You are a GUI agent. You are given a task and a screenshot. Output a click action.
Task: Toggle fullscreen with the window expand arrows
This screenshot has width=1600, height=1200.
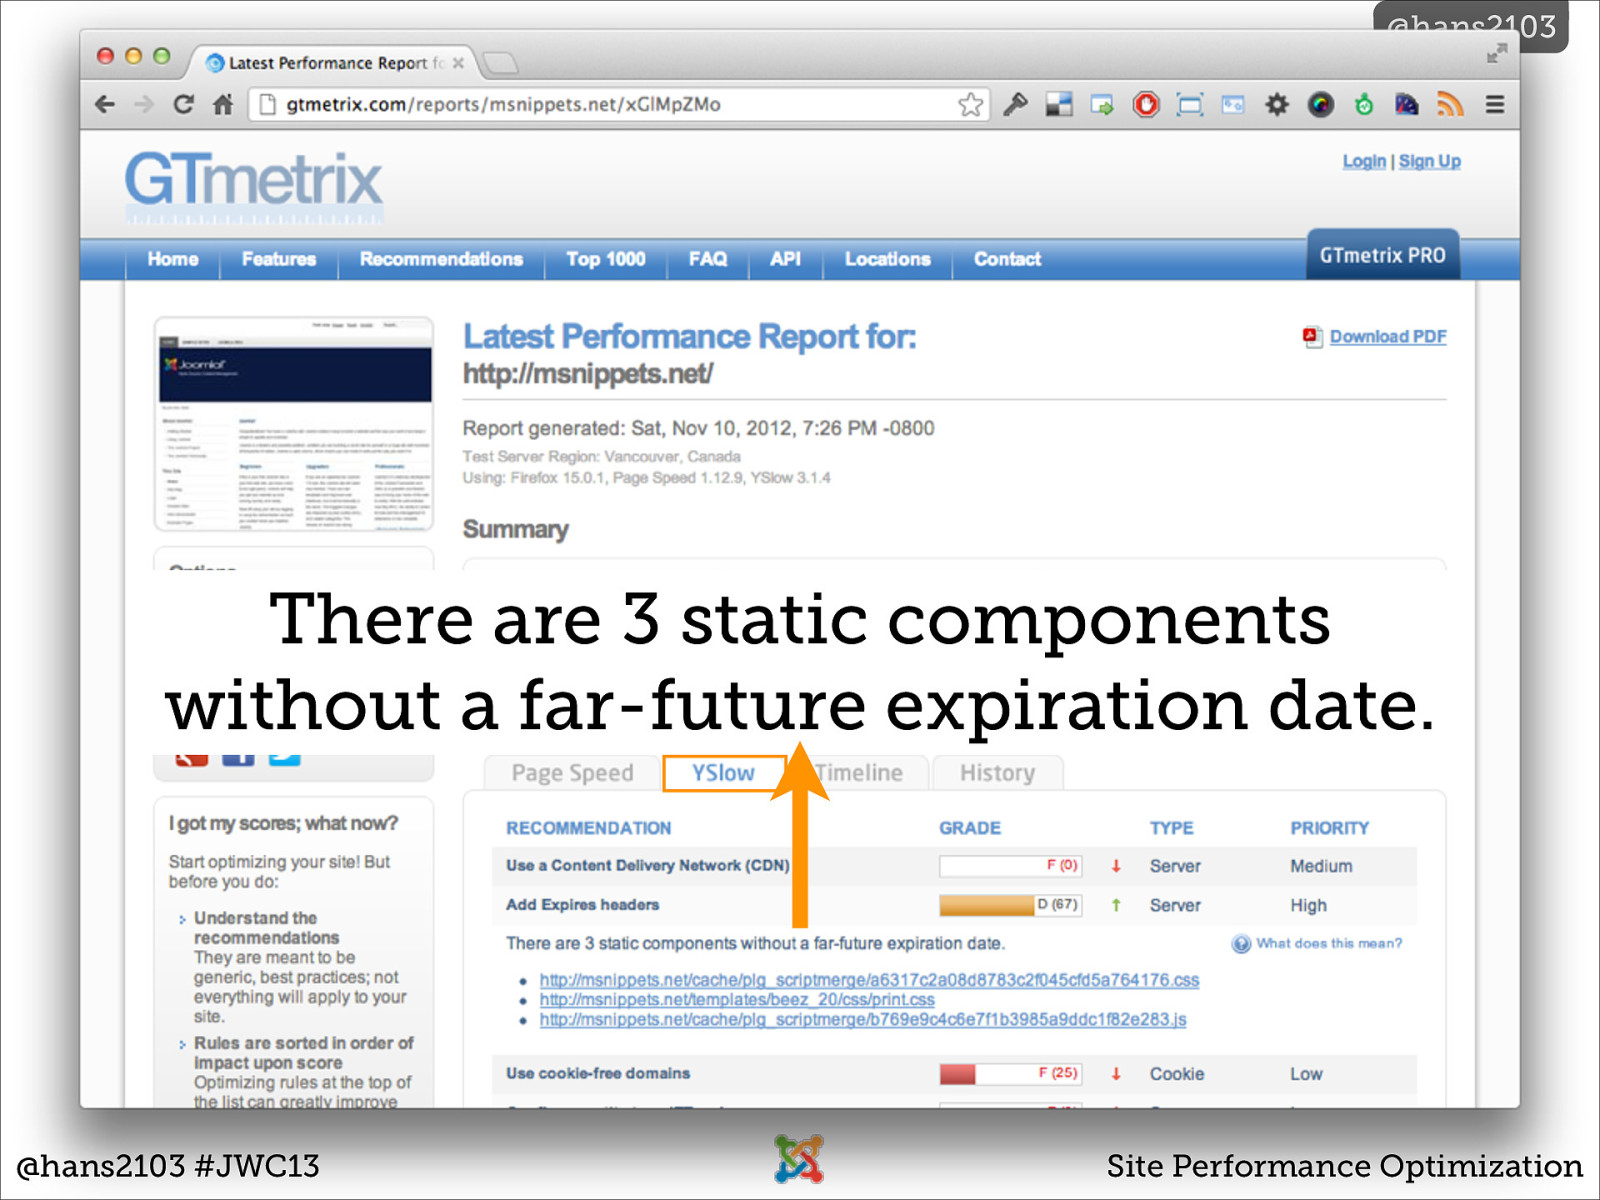[1496, 54]
